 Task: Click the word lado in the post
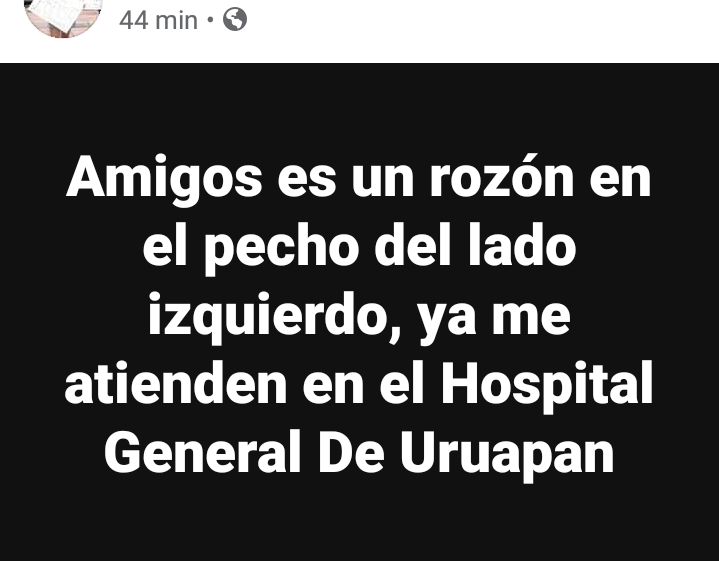coord(522,244)
